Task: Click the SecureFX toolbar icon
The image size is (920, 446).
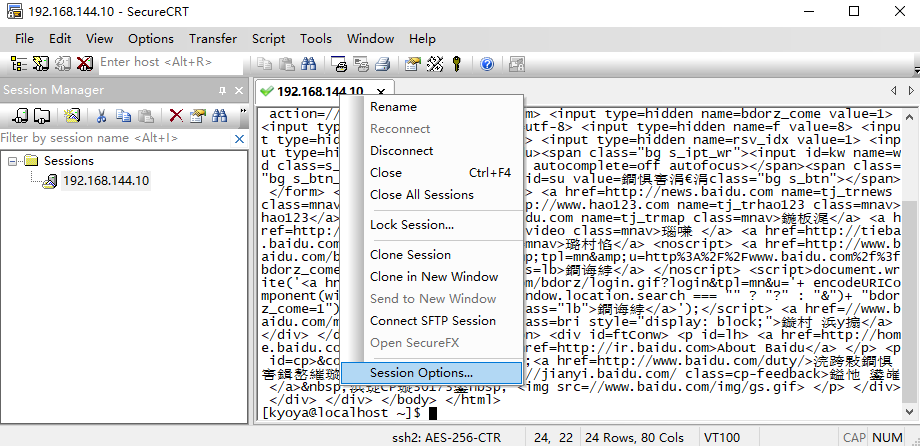Action: click(517, 63)
